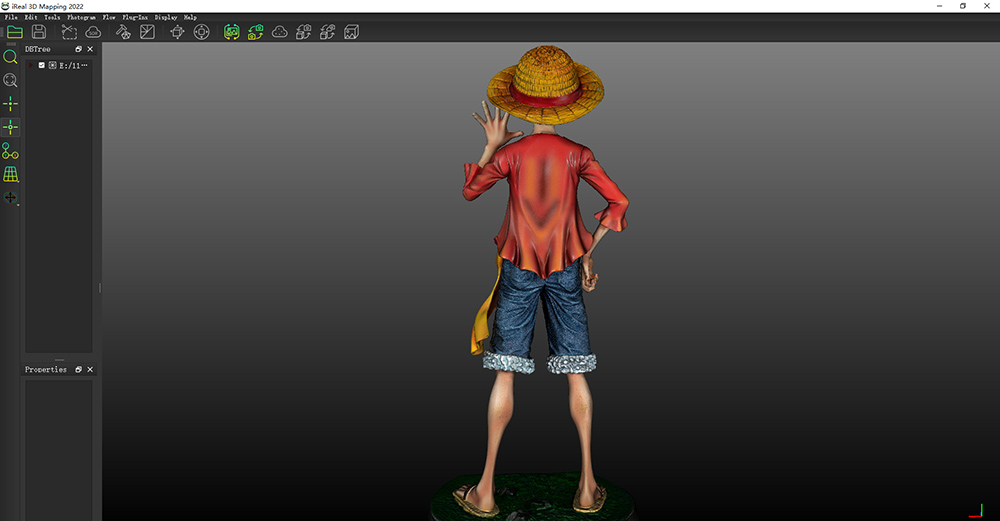Select the green magnifier zoom tool
Screen dimensions: 1000x521
[10, 57]
